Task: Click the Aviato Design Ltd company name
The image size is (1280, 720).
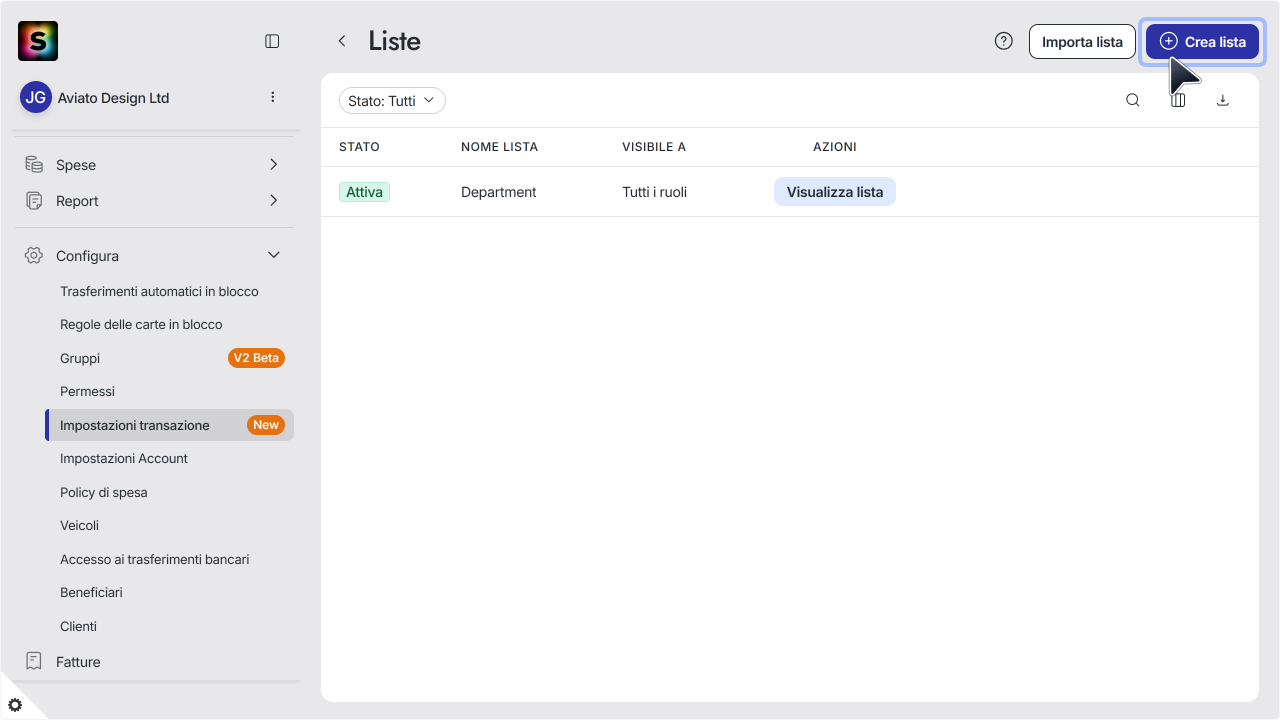Action: point(113,98)
